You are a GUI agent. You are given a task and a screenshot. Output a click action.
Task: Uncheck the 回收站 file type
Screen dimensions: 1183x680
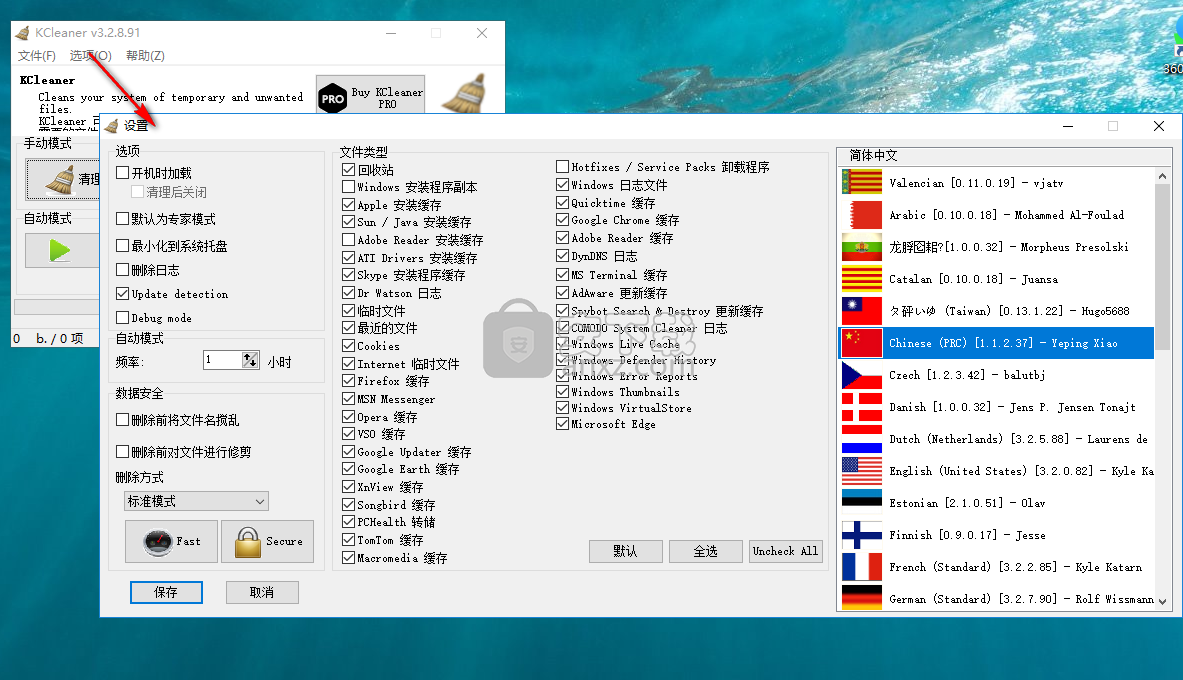tap(349, 170)
